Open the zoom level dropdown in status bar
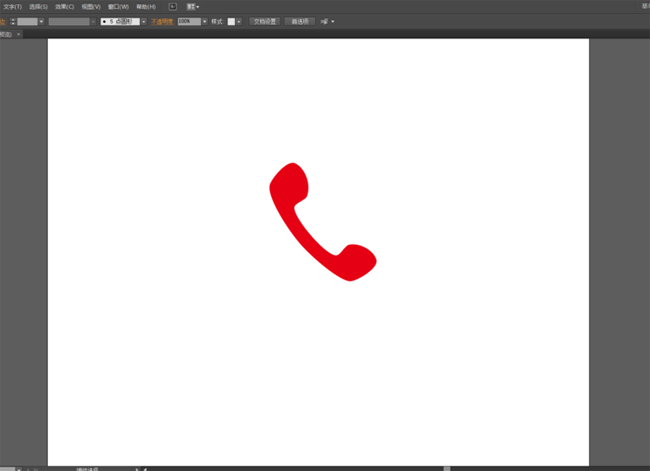Viewport: 650px width, 471px height. click(x=19, y=469)
